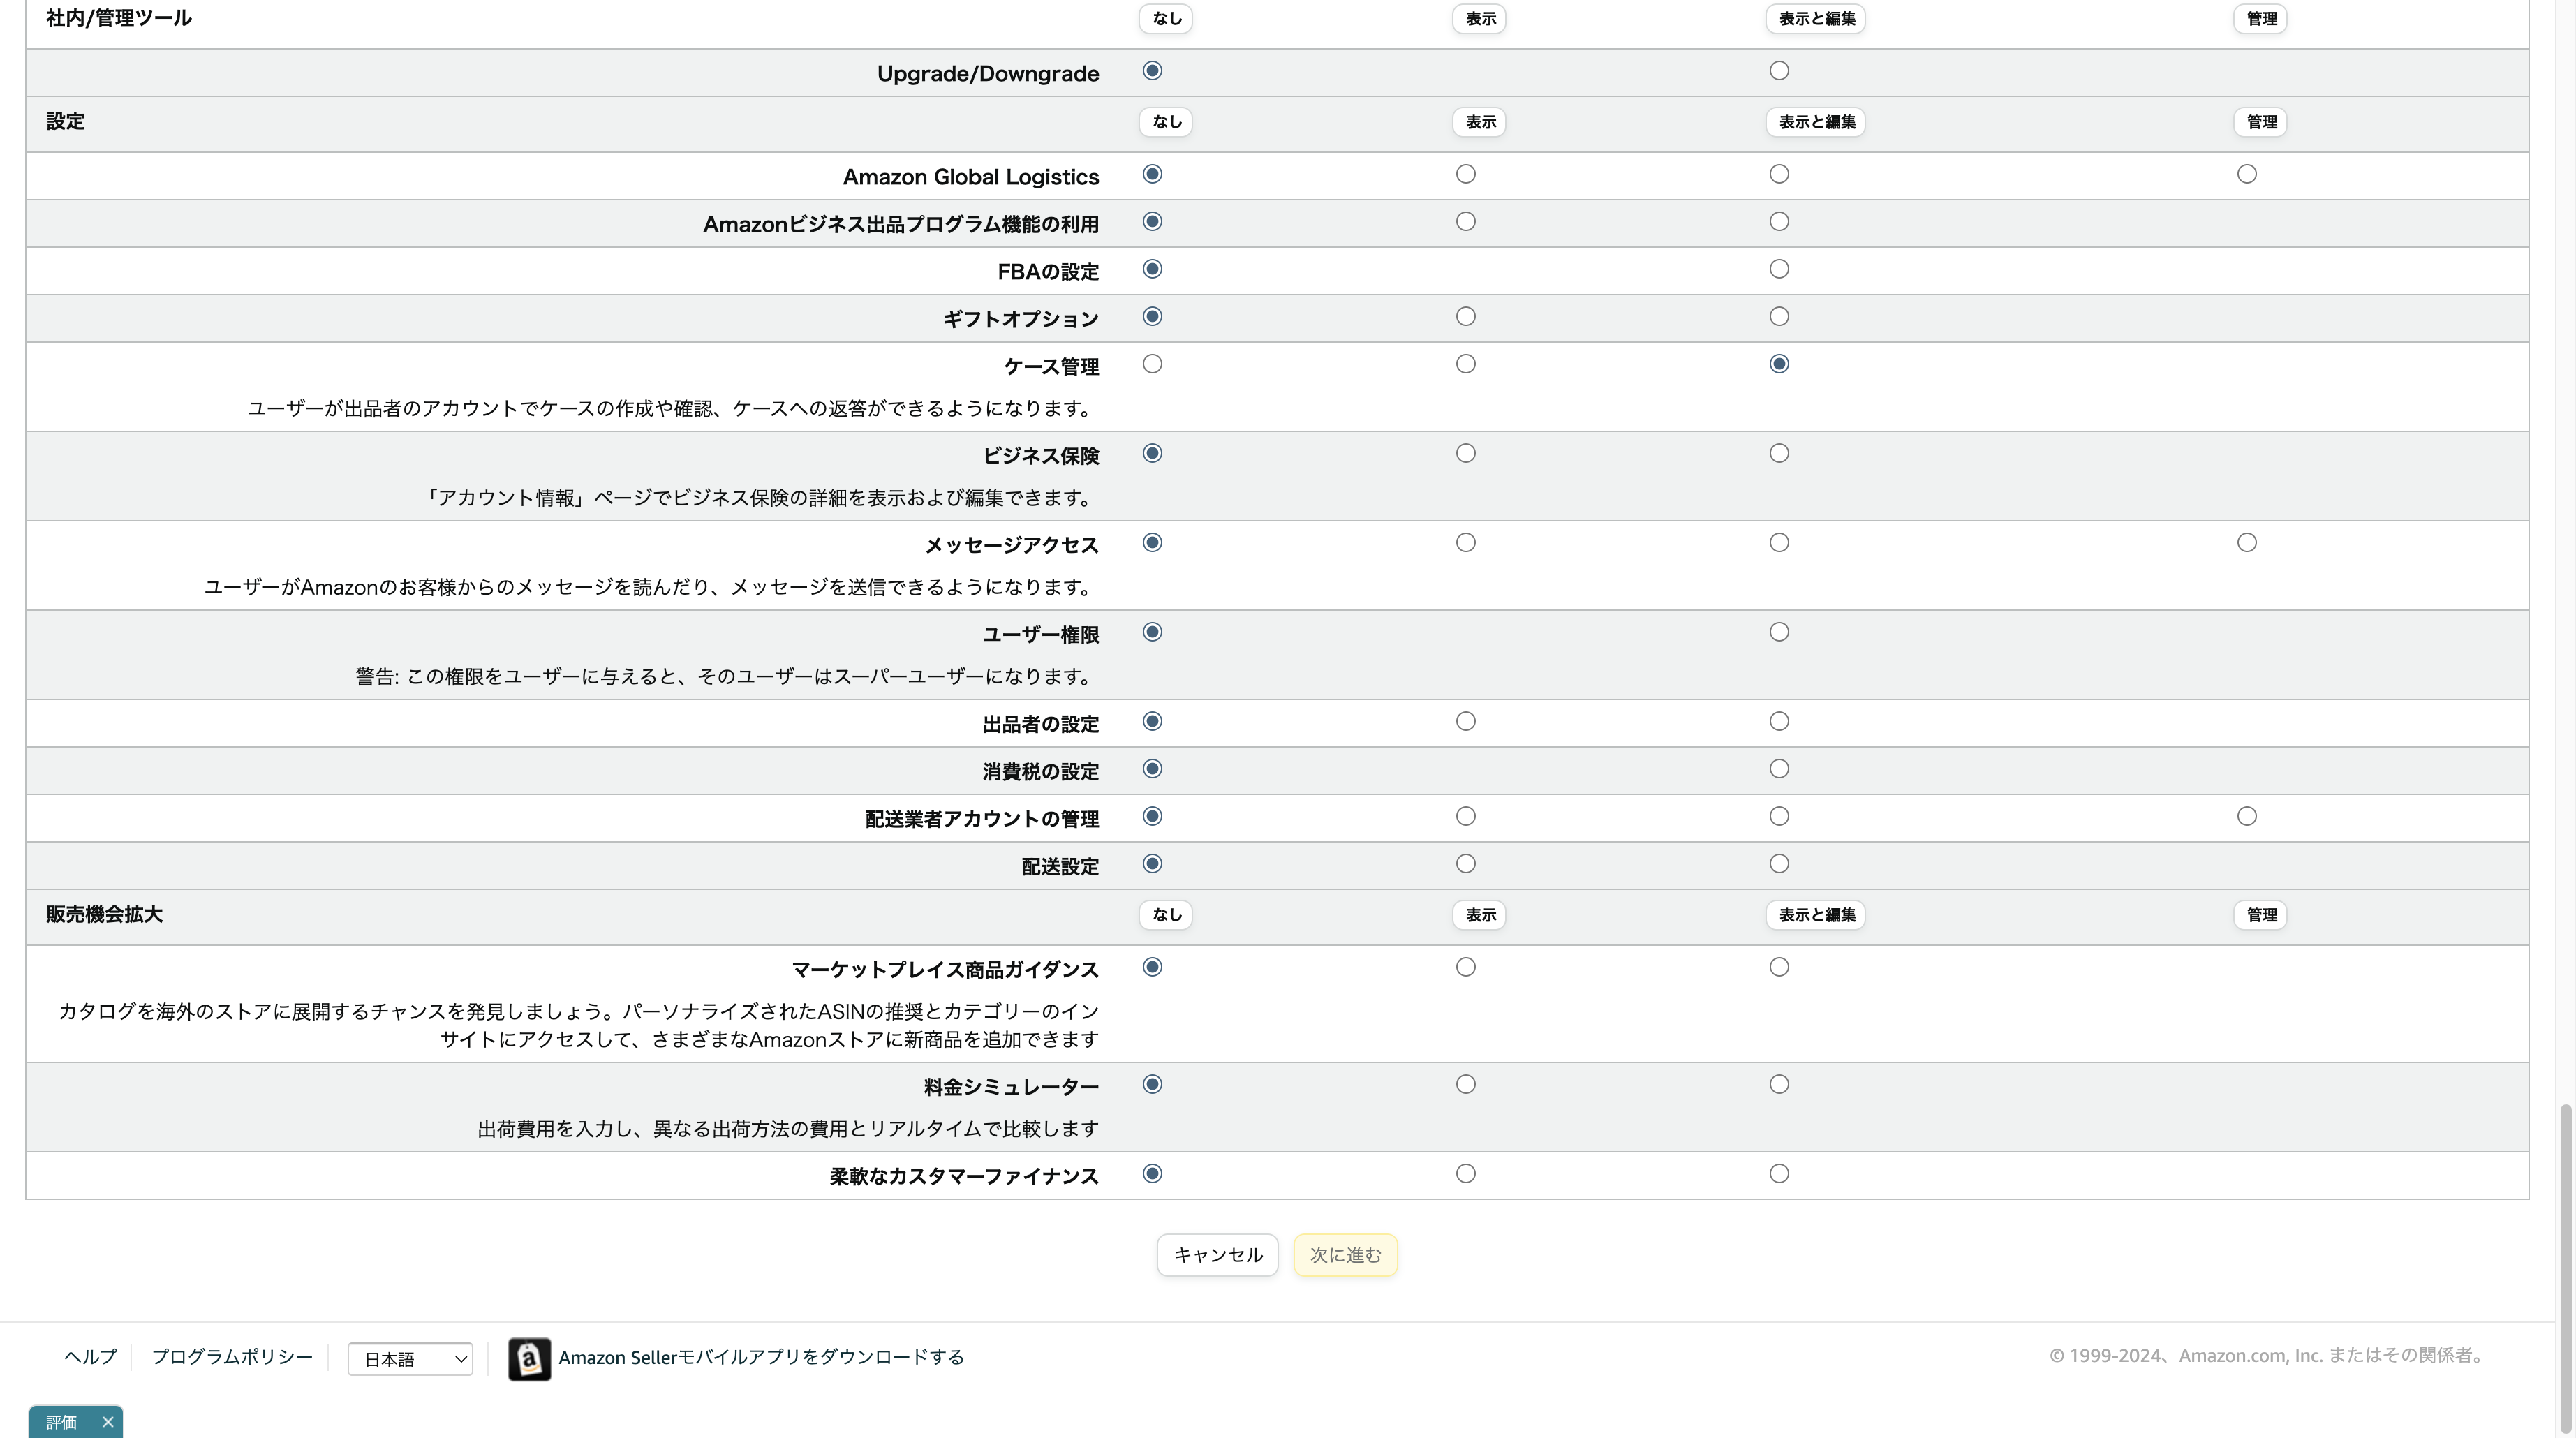Open the ヘルプ link
This screenshot has height=1438, width=2576.
tap(90, 1356)
